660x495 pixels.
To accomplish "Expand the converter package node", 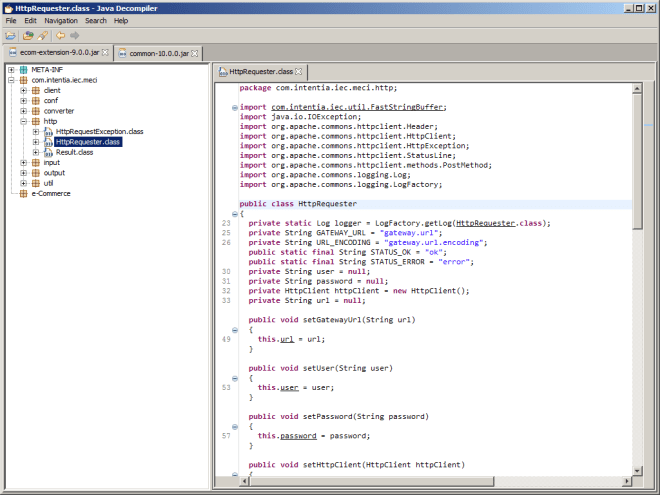I will coord(24,111).
